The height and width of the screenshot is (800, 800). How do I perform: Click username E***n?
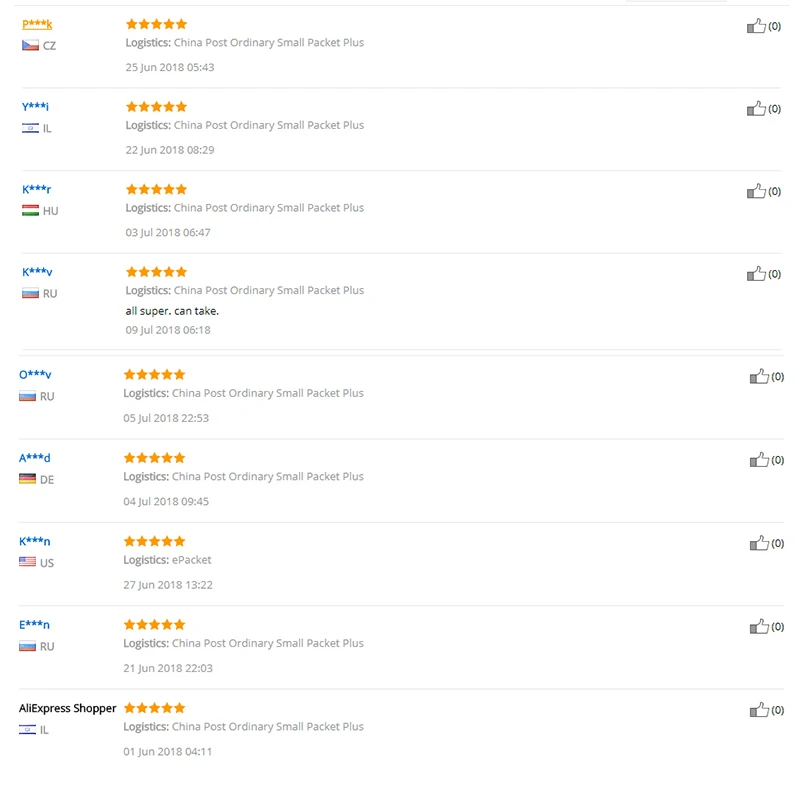coord(34,625)
